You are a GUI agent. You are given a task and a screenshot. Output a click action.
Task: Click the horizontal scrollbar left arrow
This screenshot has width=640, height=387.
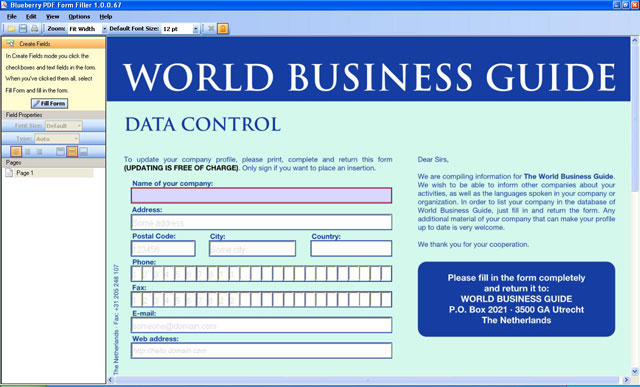pyautogui.click(x=111, y=380)
